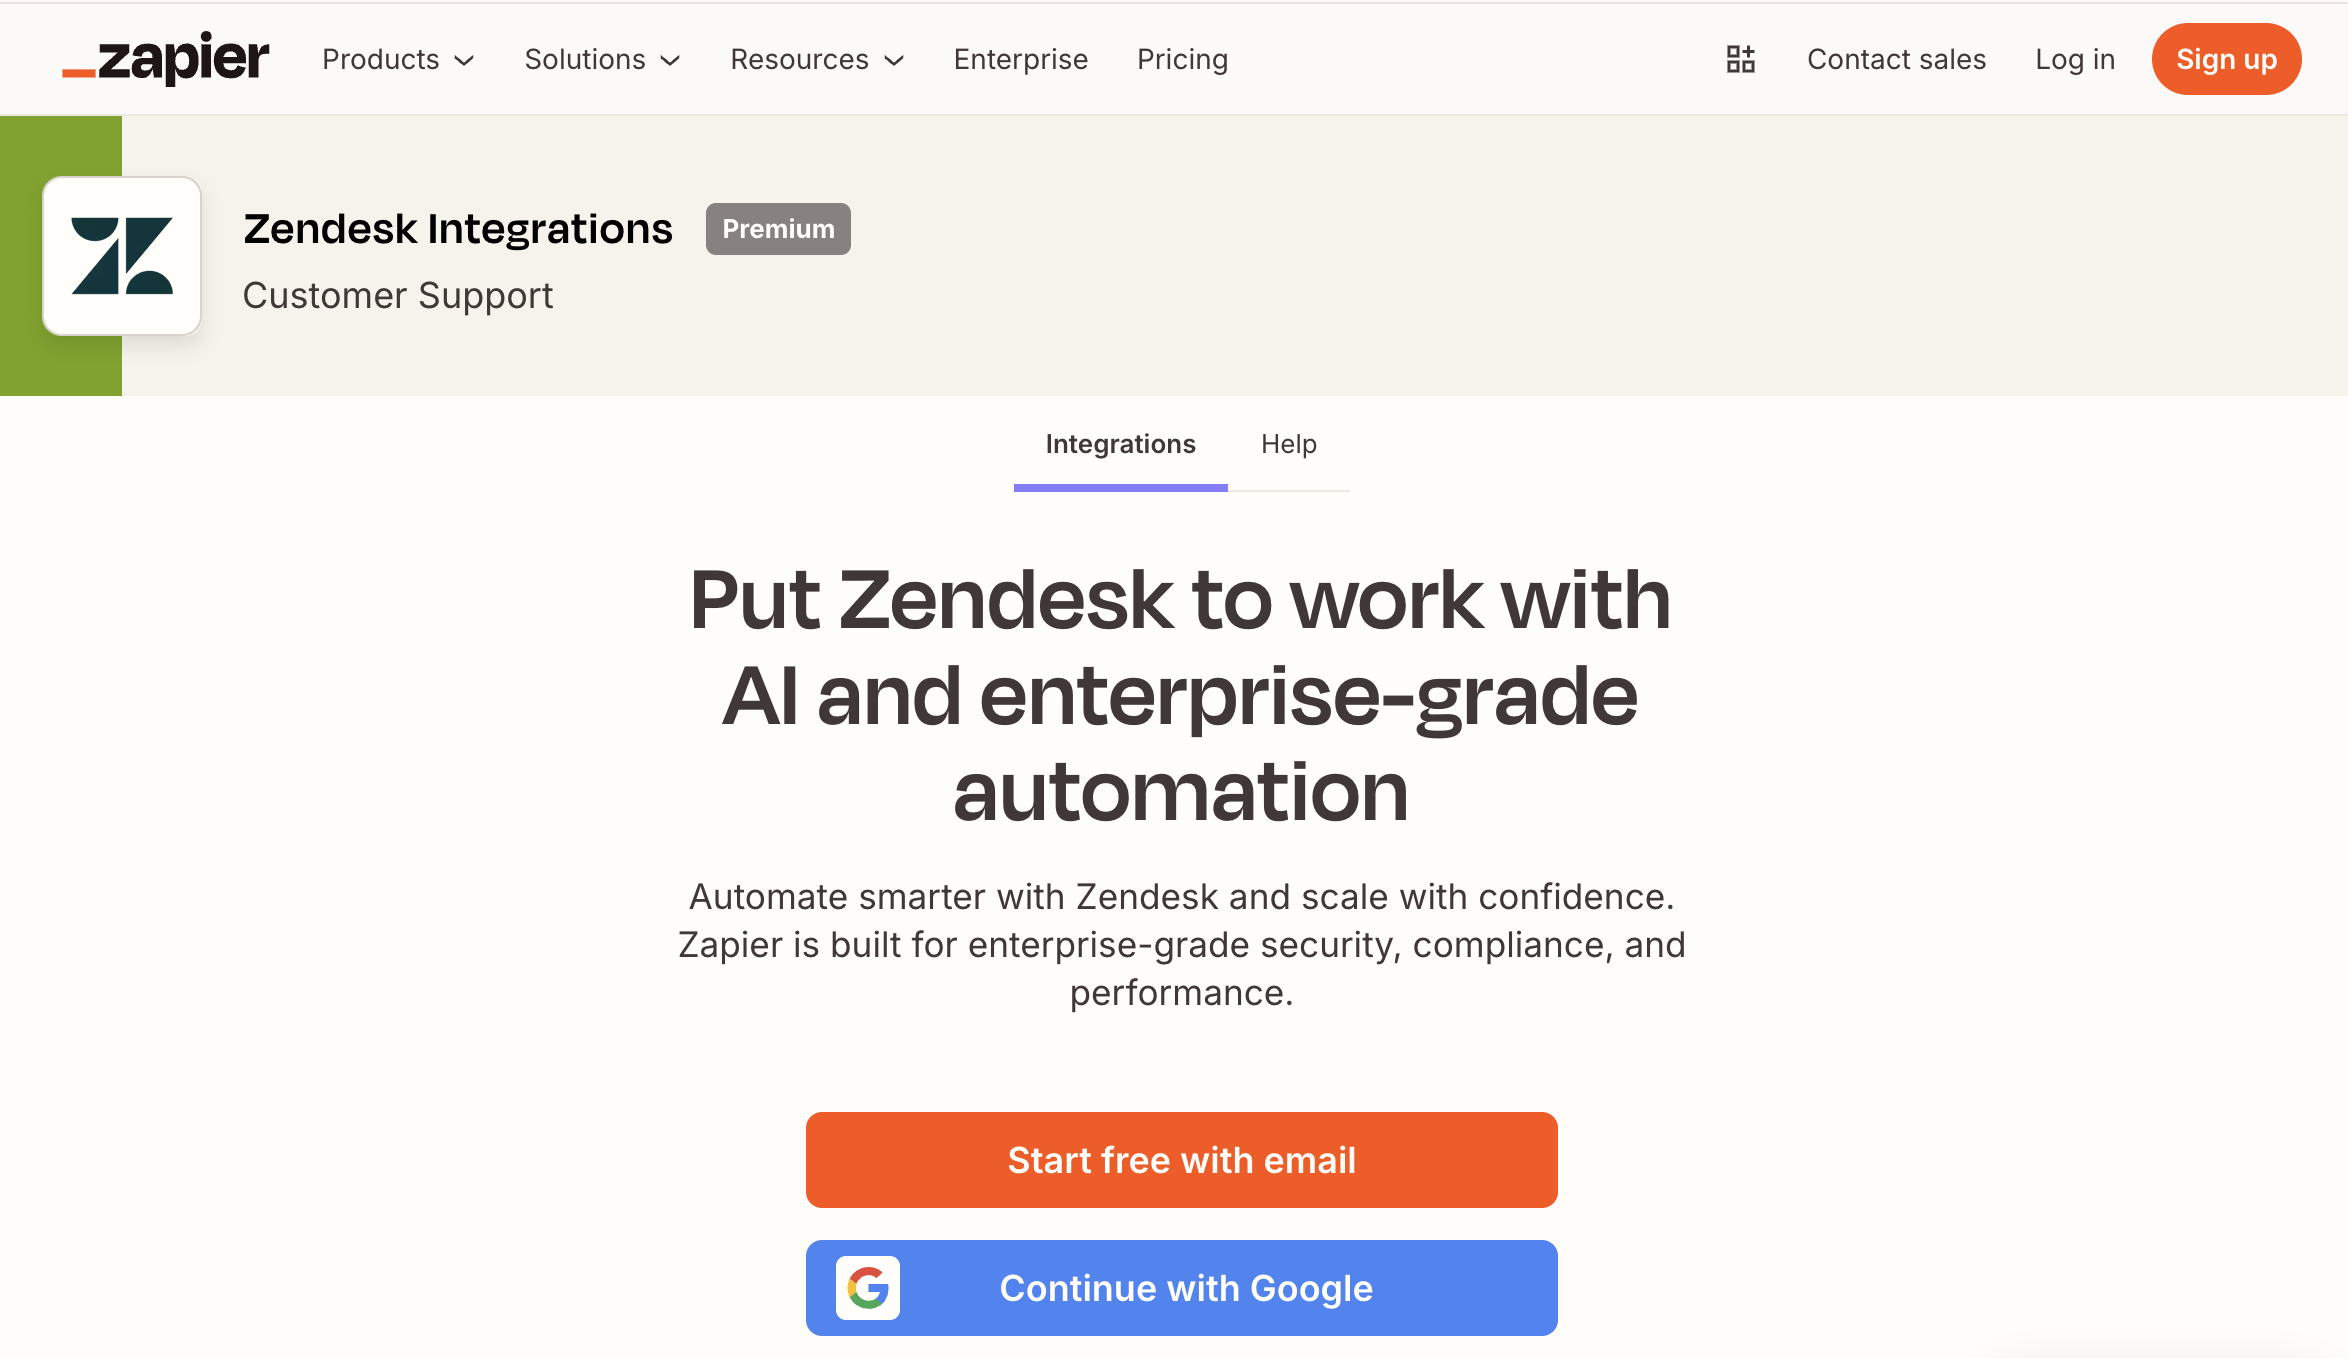Click the Zendesk app icon
The width and height of the screenshot is (2348, 1358).
[121, 256]
